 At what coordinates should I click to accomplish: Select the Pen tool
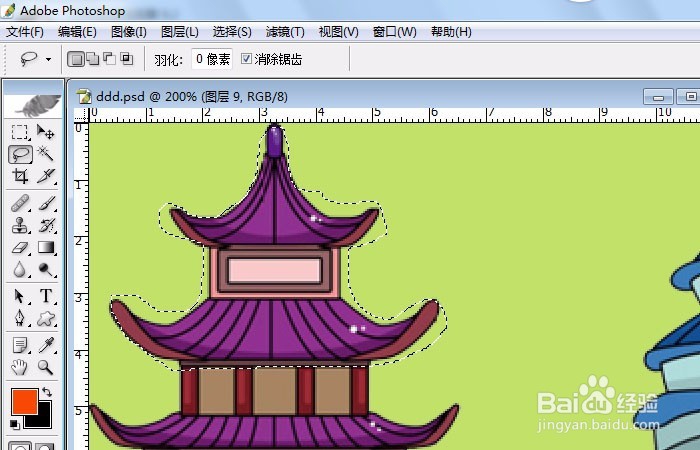[20, 318]
